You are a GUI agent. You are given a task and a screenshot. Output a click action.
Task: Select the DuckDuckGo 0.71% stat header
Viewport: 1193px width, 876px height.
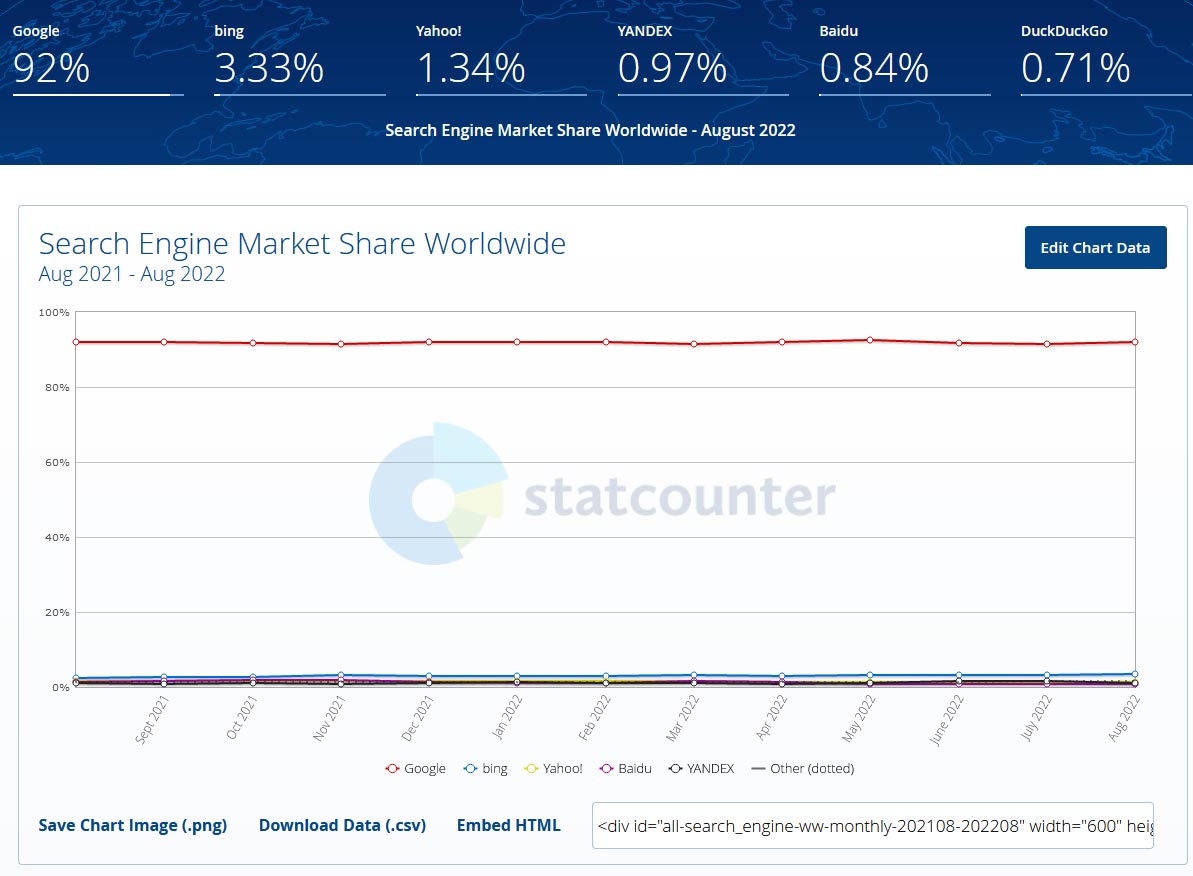pyautogui.click(x=1106, y=59)
